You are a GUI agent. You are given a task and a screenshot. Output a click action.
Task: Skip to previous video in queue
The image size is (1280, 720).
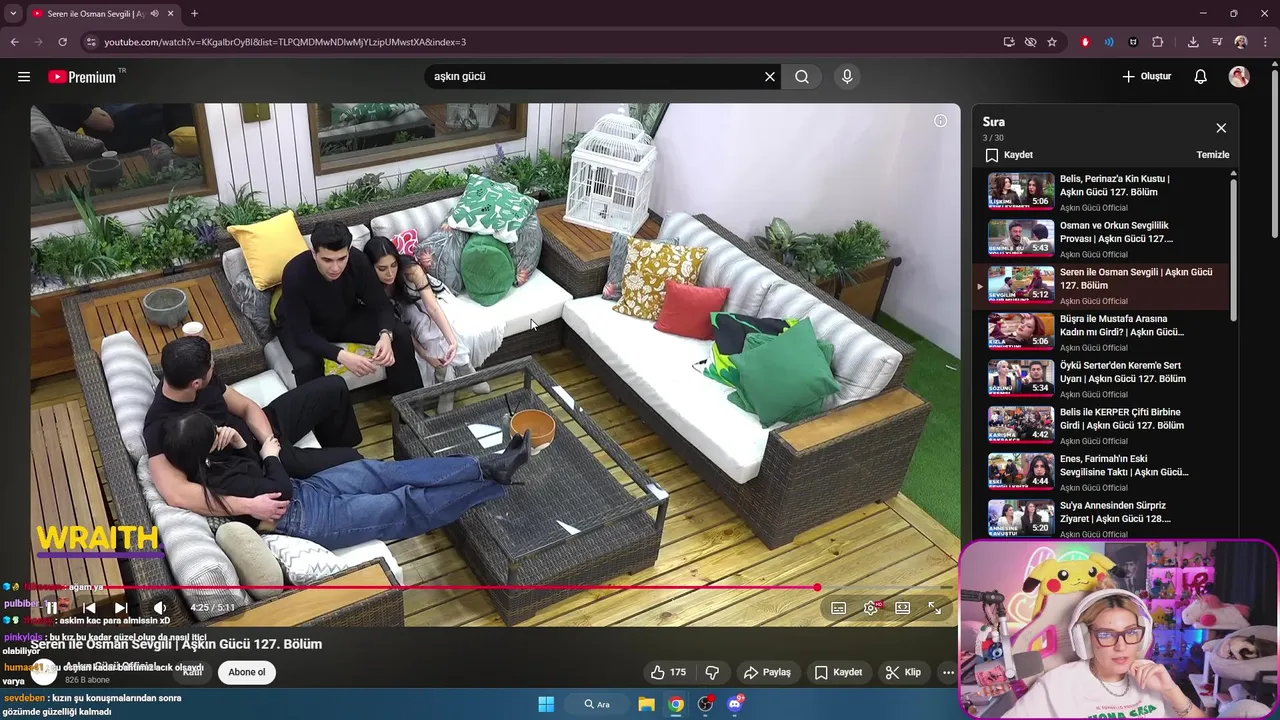(88, 607)
